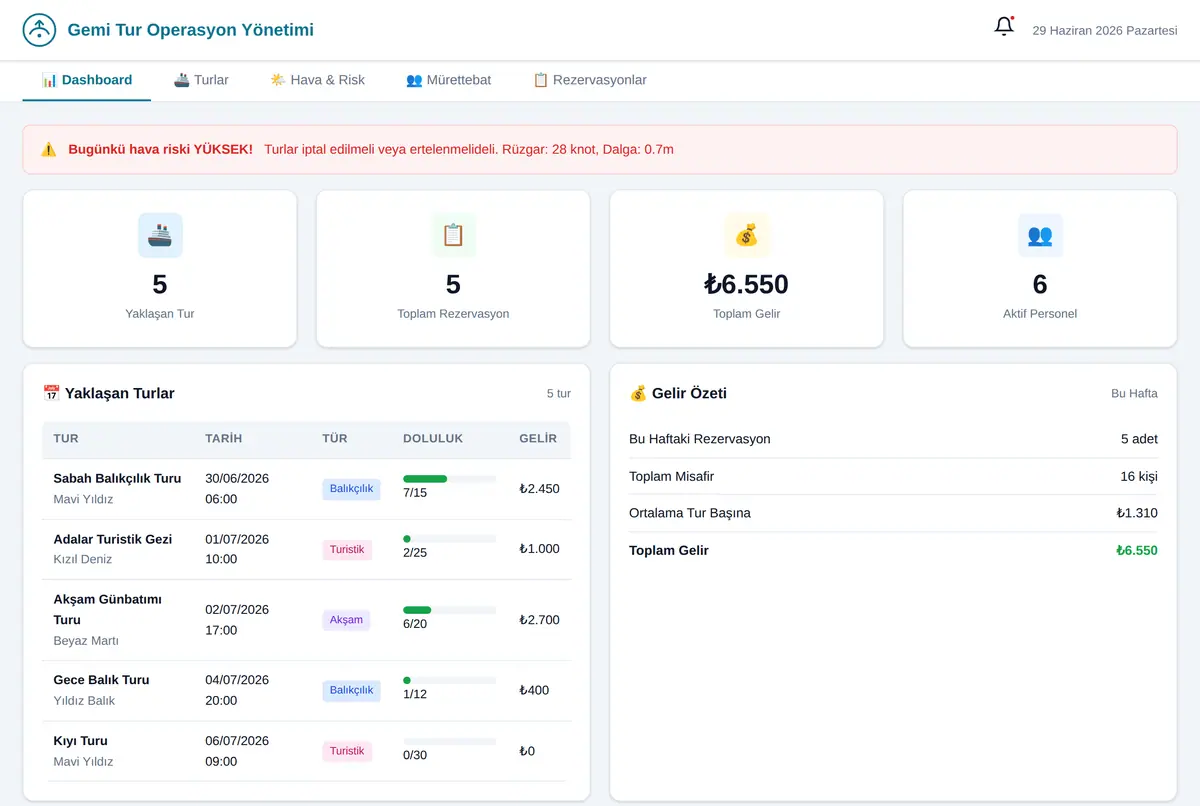Click the Turistik tag for Kıyı Turu
Image resolution: width=1200 pixels, height=806 pixels.
(347, 751)
